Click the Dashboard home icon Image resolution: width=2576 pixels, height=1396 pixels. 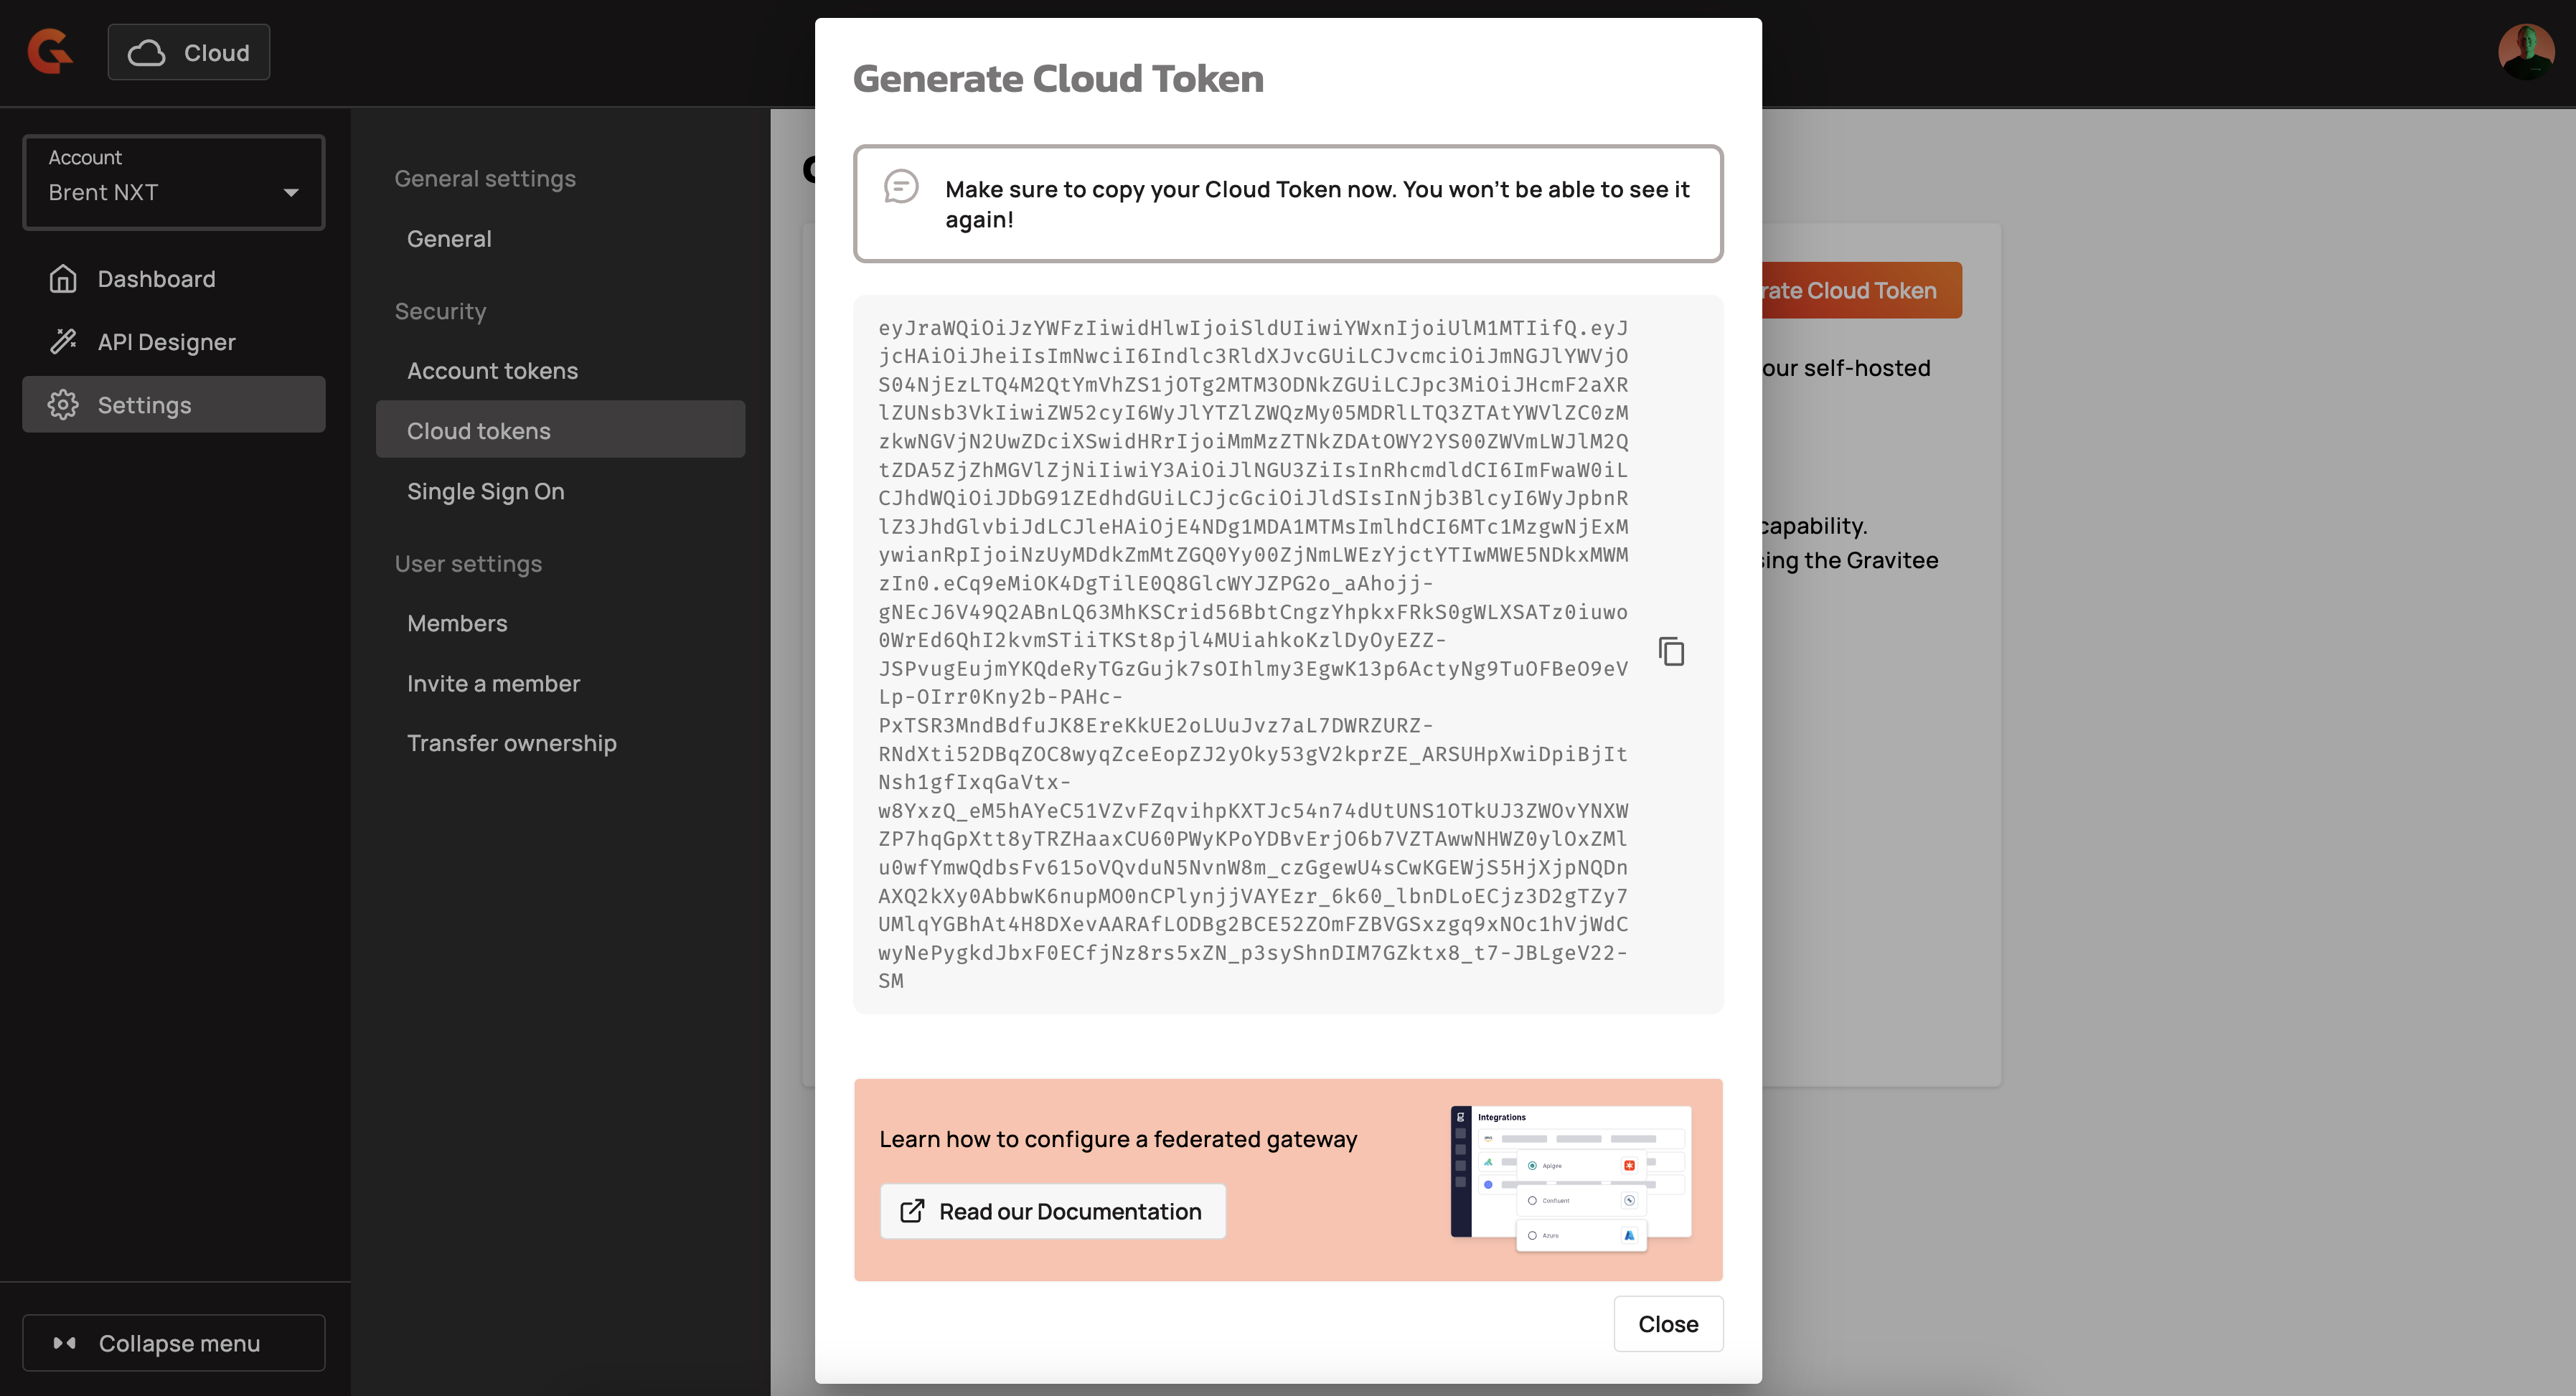click(63, 279)
